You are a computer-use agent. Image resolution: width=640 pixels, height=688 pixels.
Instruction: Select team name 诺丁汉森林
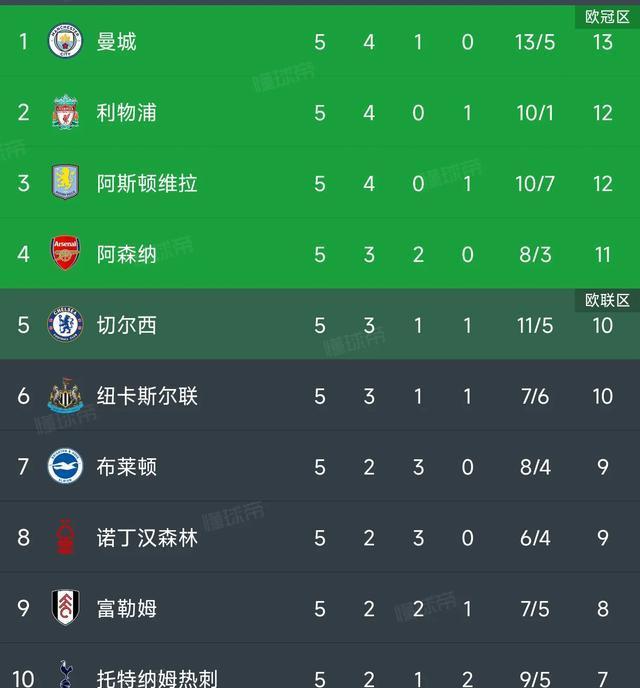tap(147, 538)
